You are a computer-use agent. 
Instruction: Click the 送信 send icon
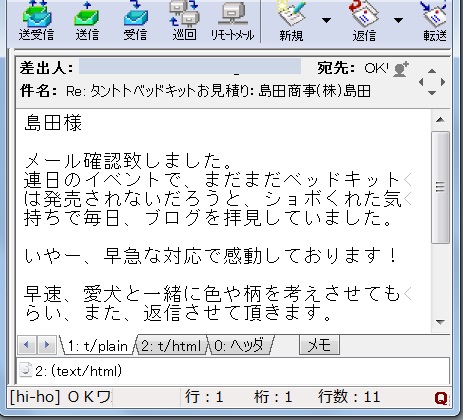[x=87, y=21]
